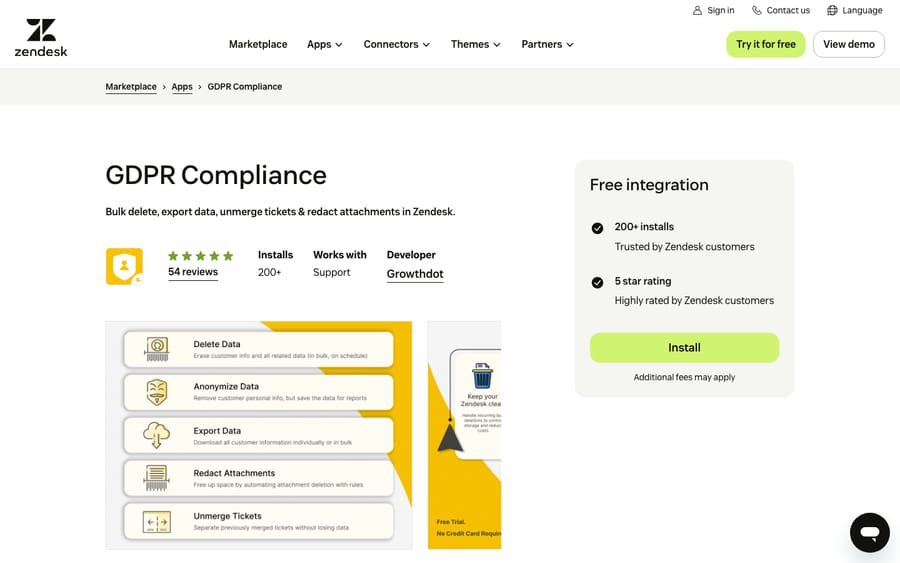Click "GDPR Compliance" in the breadcrumb
The image size is (900, 563).
(x=245, y=87)
